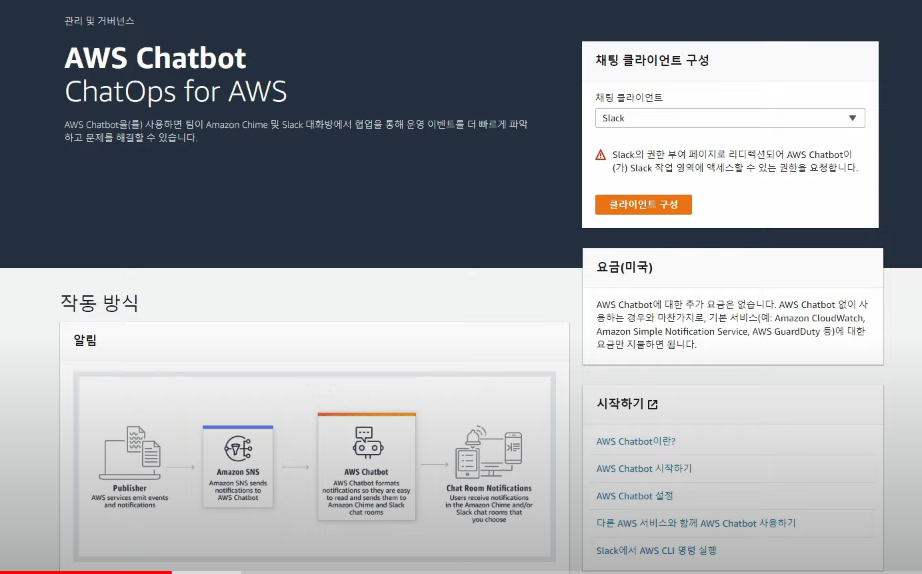Click the AWS Chatbot robot icon in diagram
This screenshot has height=574, width=922.
367,443
